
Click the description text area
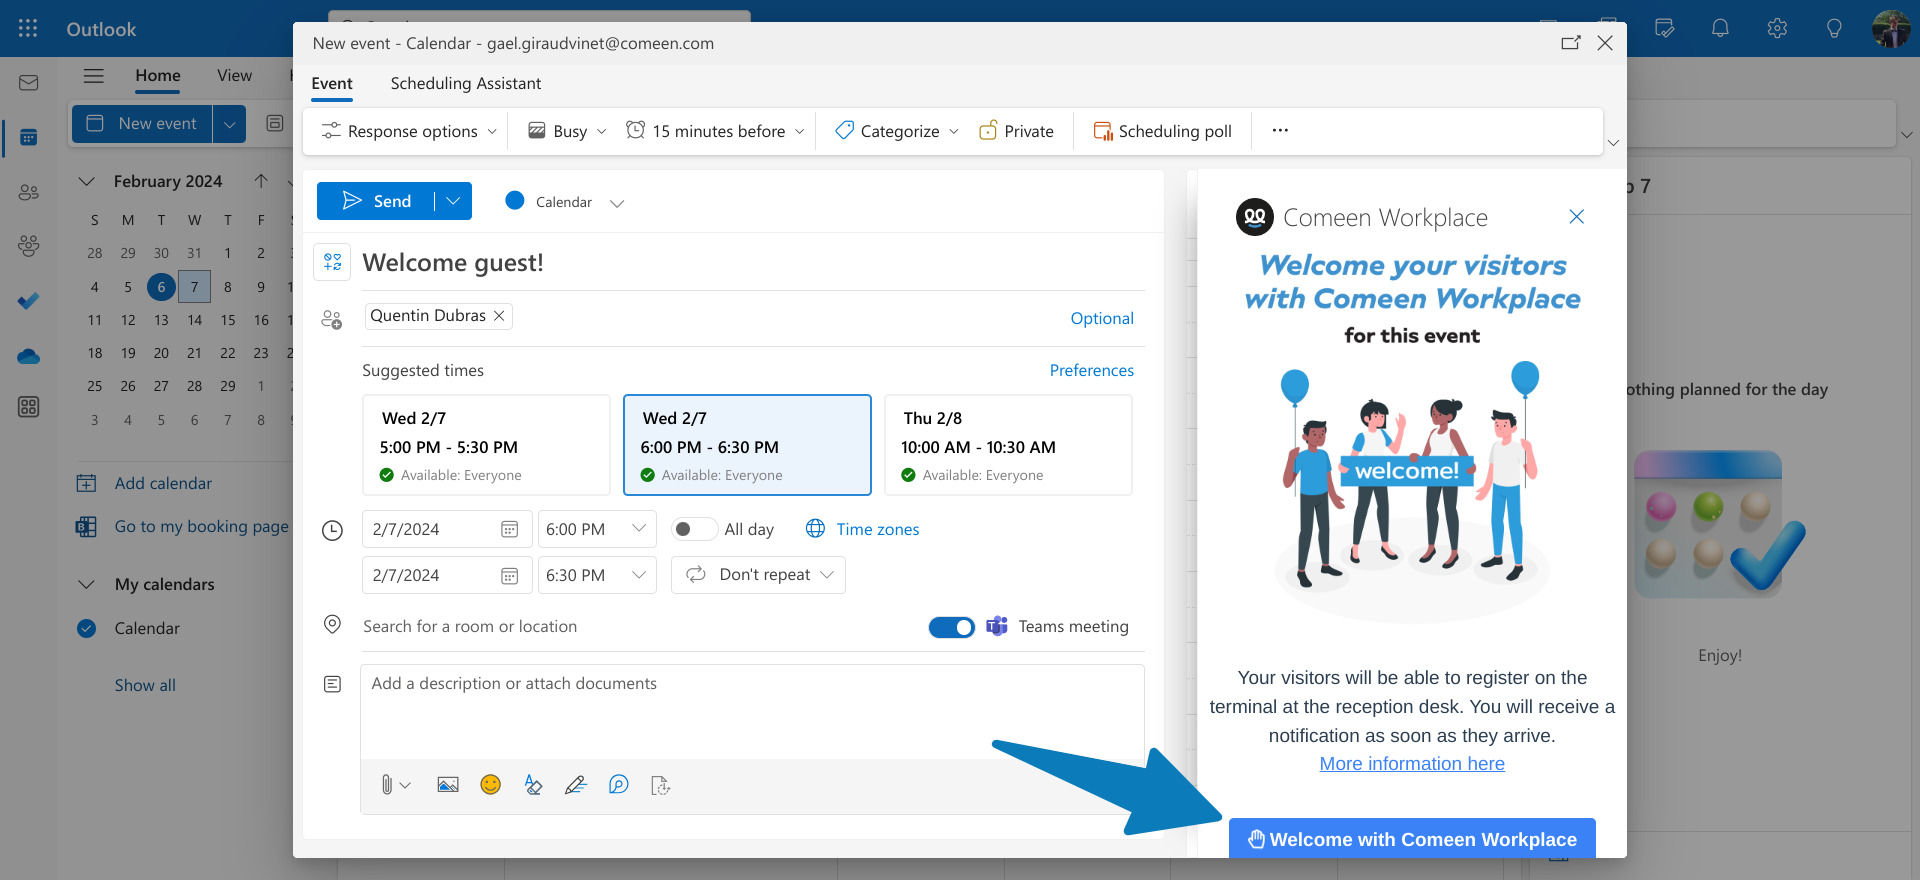(x=752, y=712)
